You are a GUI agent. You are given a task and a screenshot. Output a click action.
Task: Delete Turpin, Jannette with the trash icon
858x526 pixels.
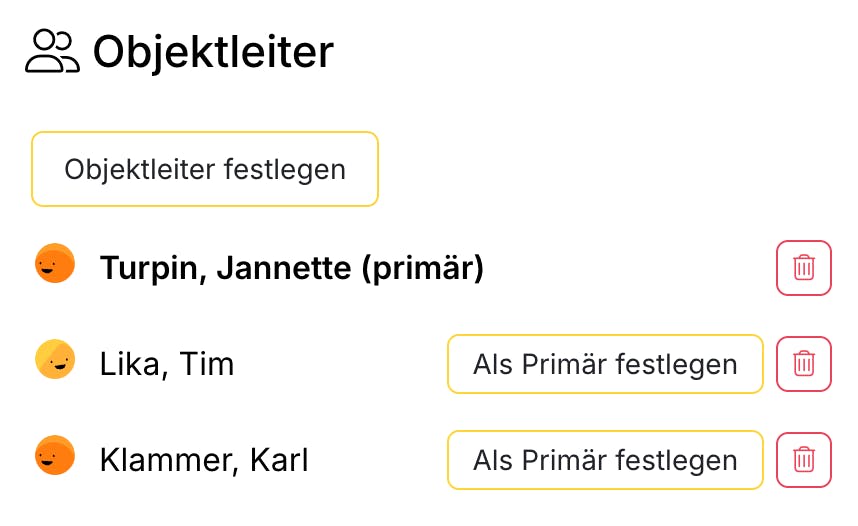(x=803, y=268)
